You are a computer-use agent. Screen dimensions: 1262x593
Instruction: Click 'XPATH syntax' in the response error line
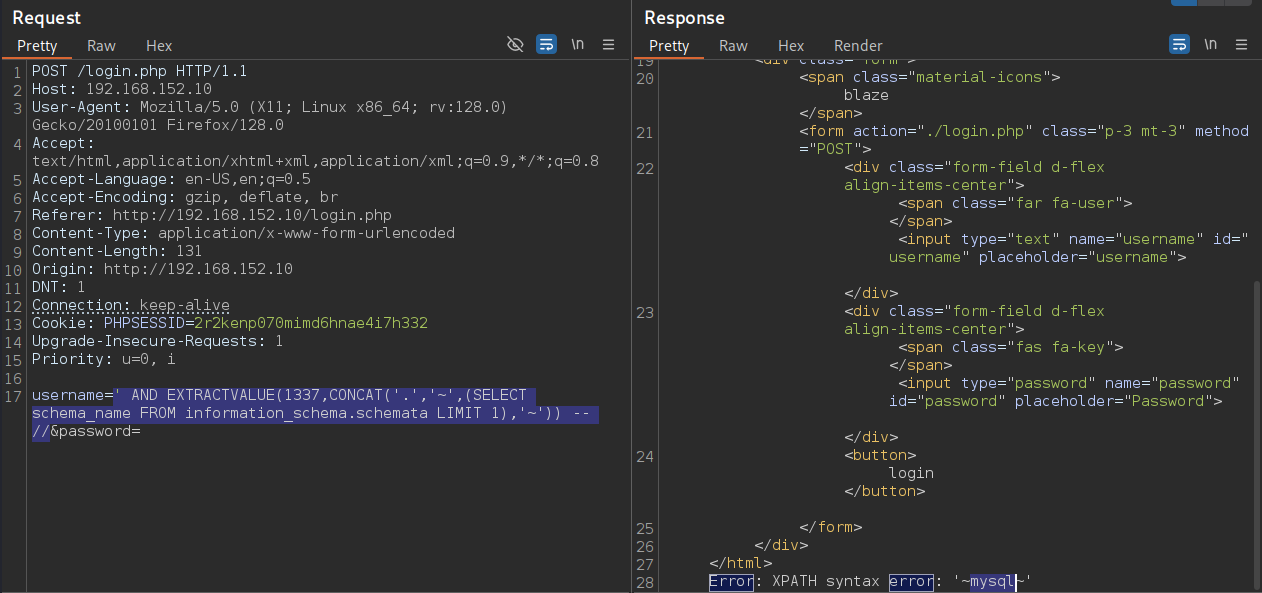tap(826, 582)
